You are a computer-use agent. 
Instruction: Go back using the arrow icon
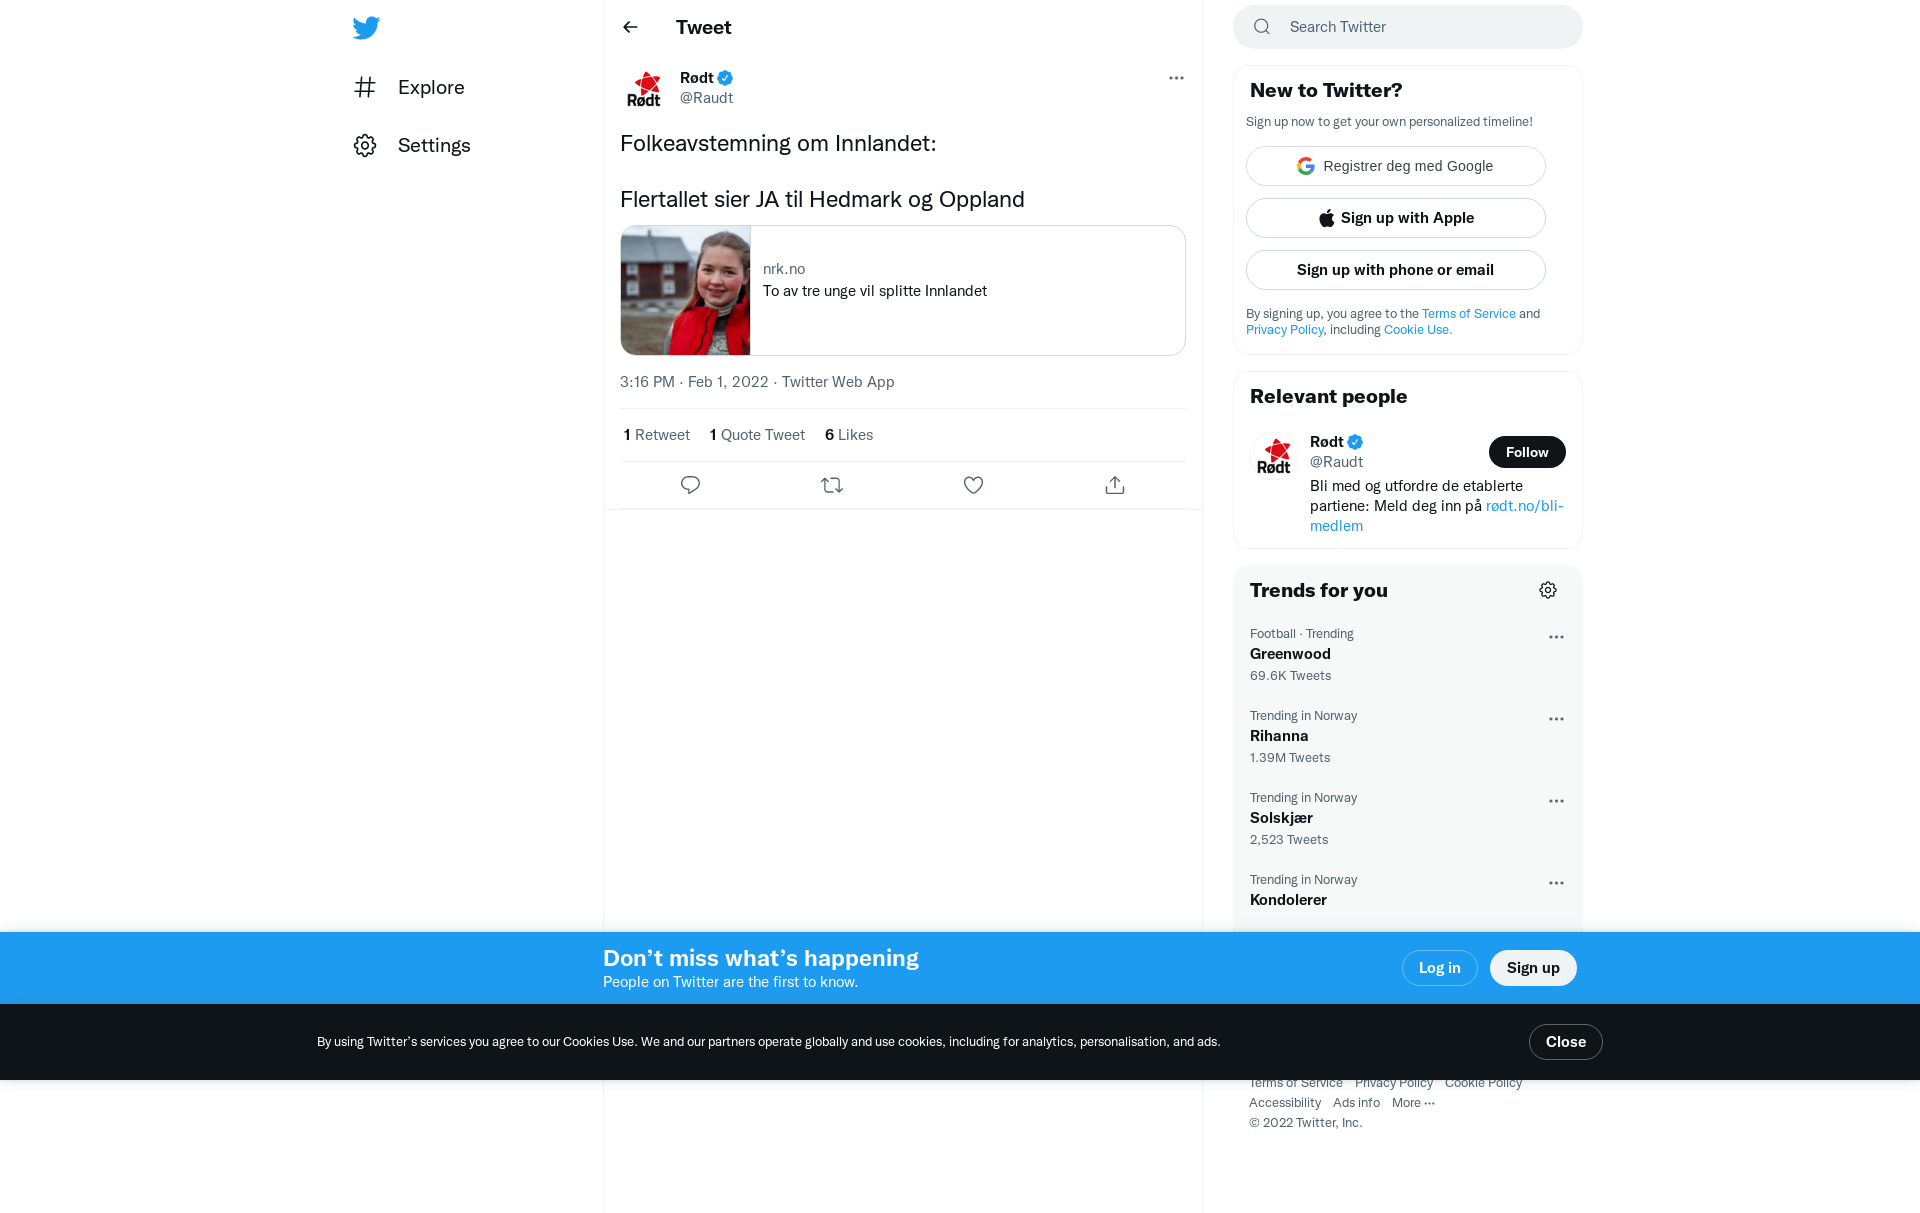tap(630, 27)
